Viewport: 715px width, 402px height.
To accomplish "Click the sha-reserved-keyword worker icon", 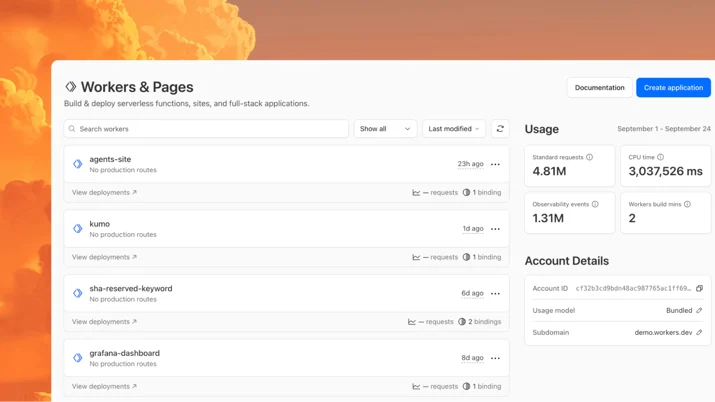I will point(78,294).
